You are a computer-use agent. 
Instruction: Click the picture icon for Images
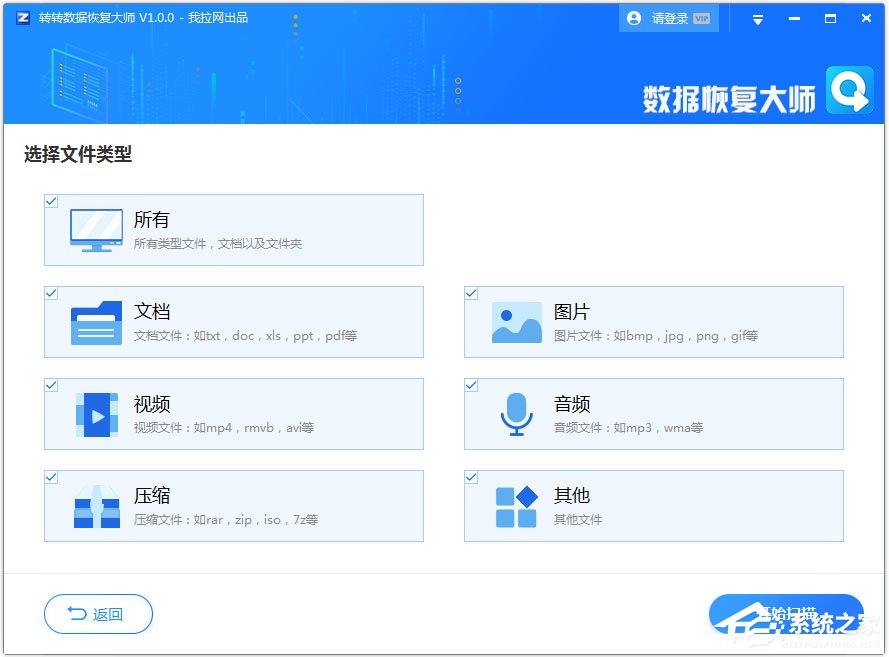tap(516, 322)
